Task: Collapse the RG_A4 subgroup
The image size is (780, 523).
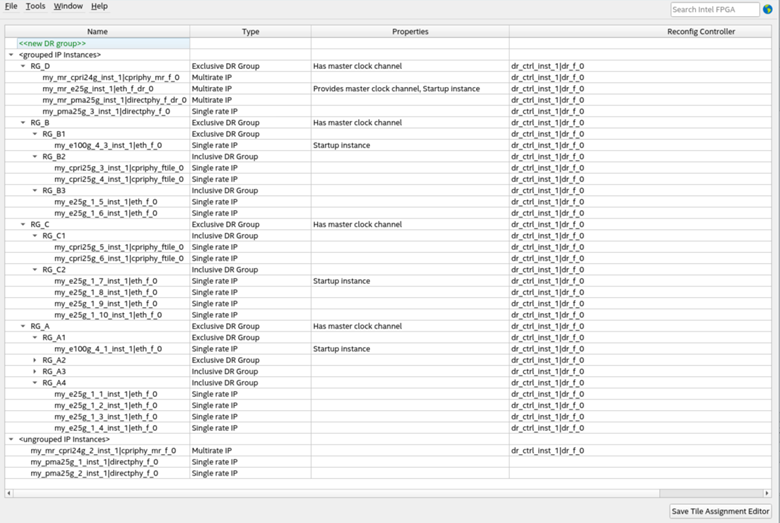Action: click(35, 383)
